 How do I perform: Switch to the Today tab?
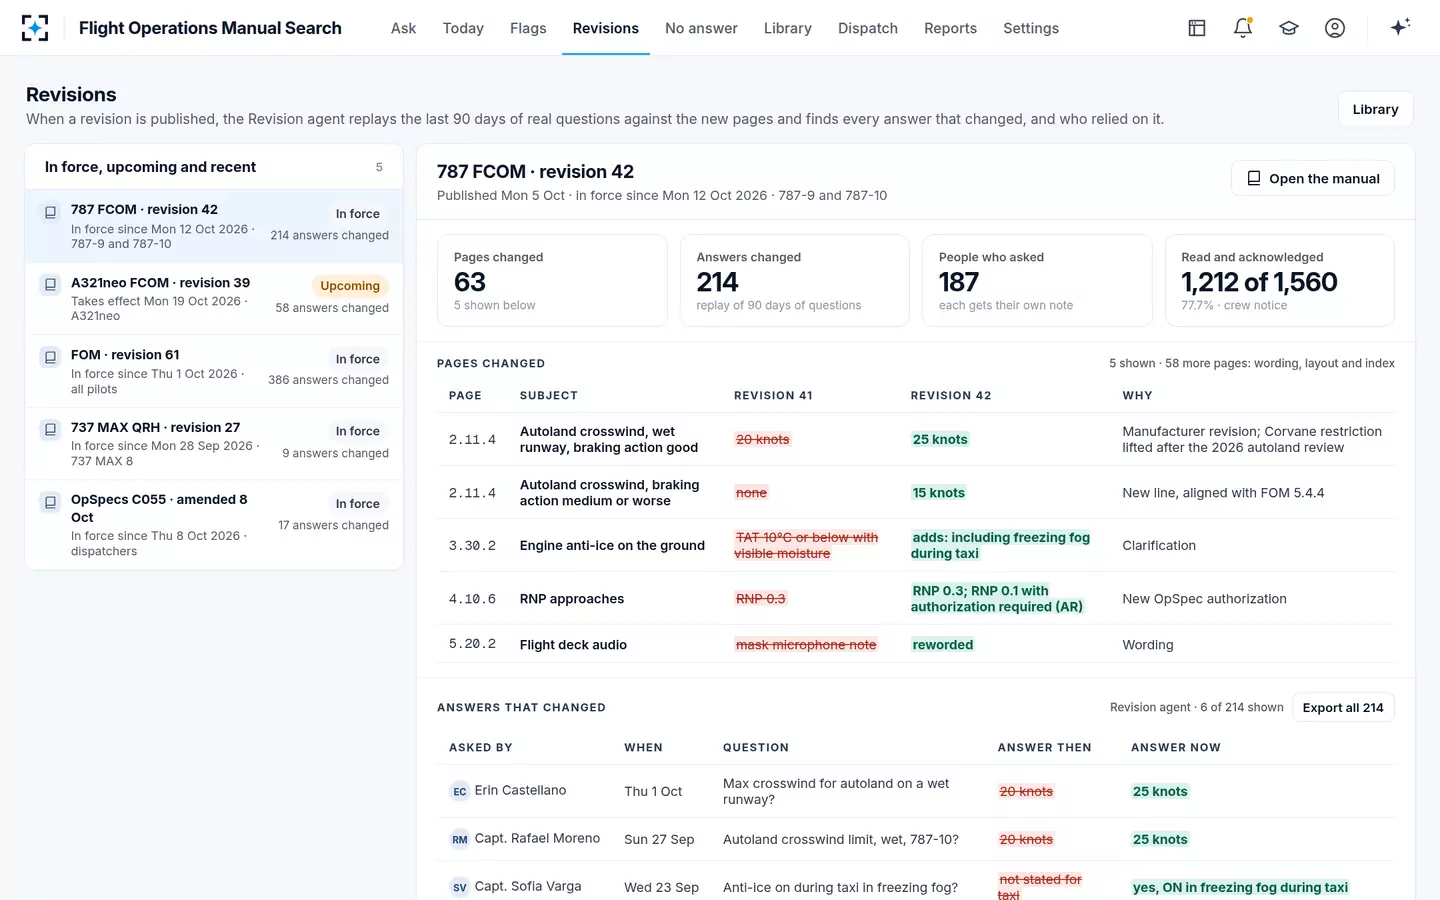point(463,28)
